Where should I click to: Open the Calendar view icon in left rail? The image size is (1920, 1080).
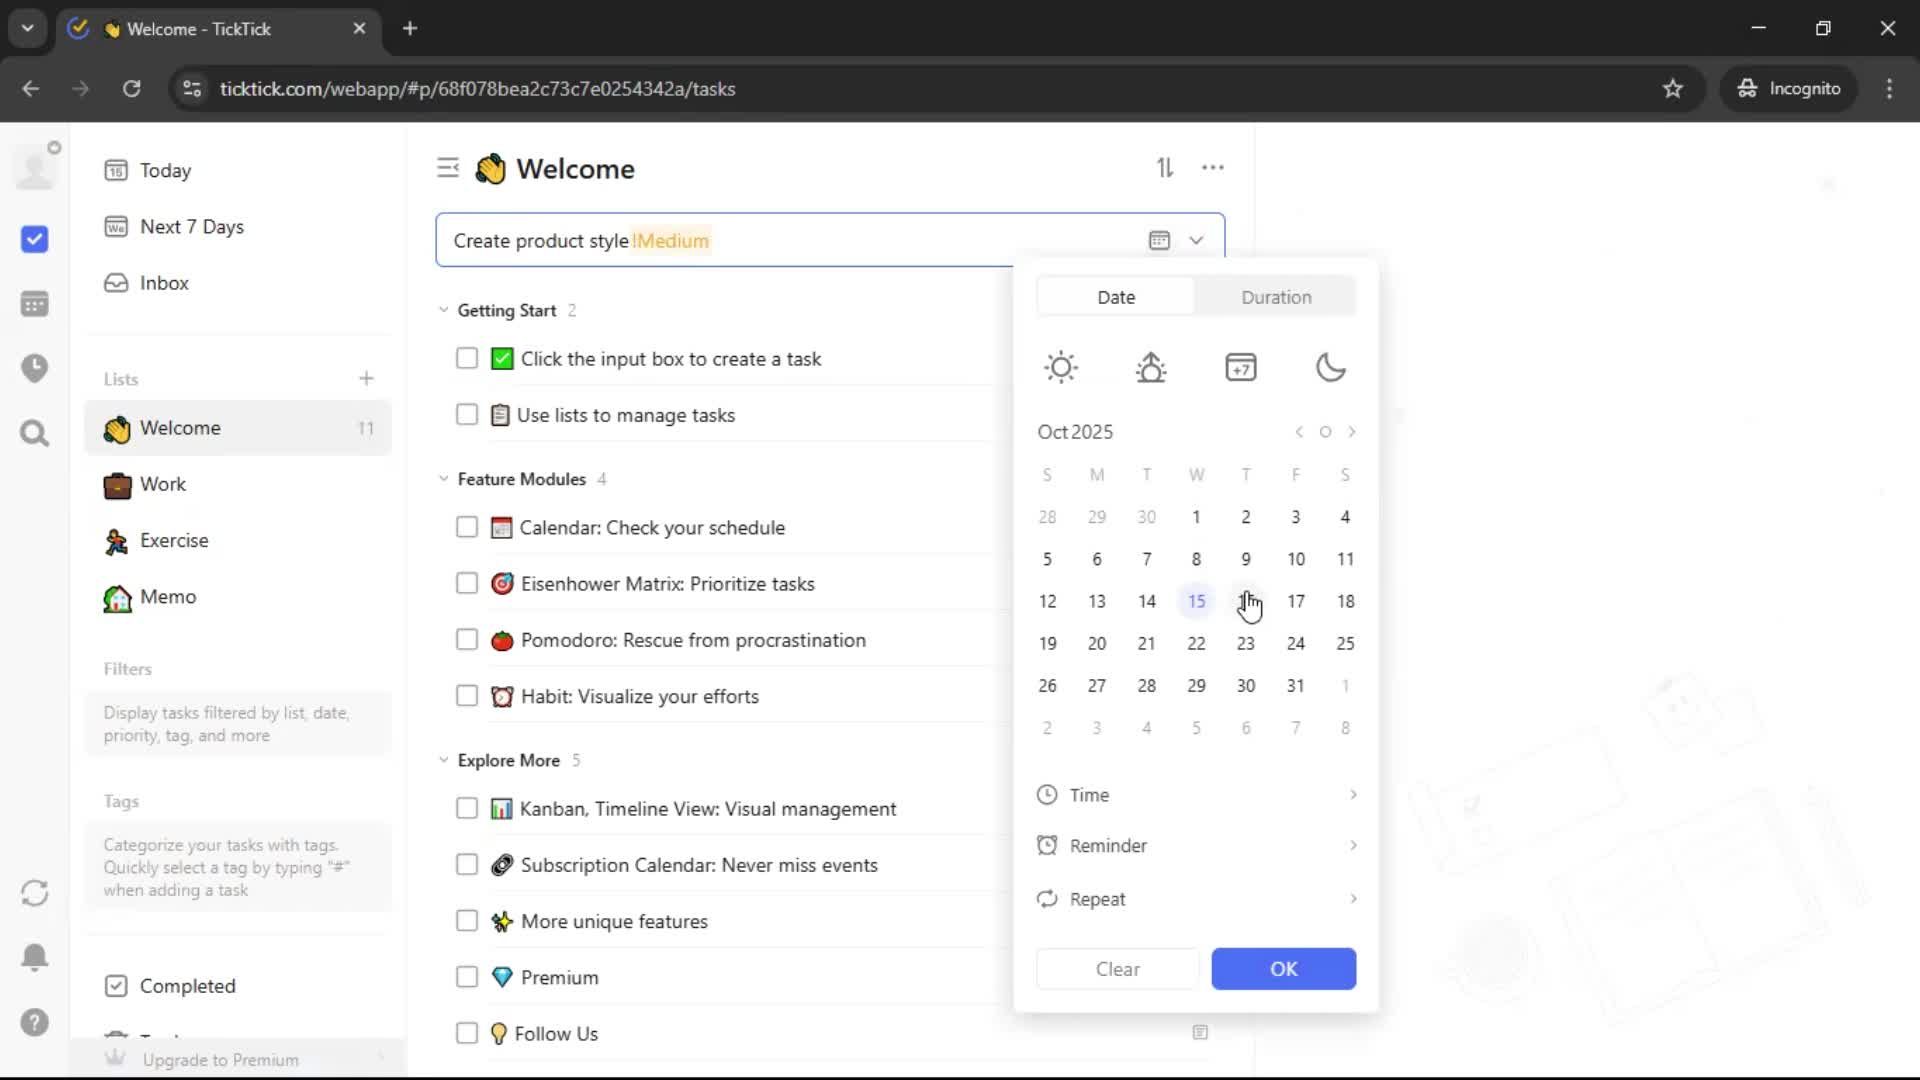[x=34, y=304]
